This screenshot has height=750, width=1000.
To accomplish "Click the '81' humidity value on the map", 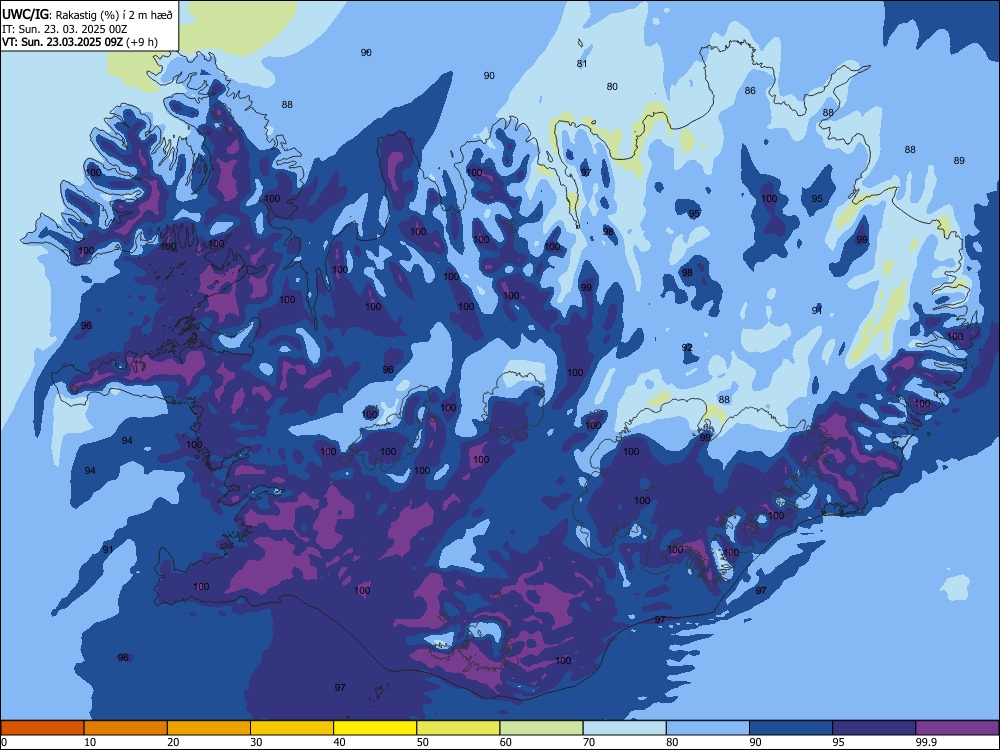I will pos(582,64).
